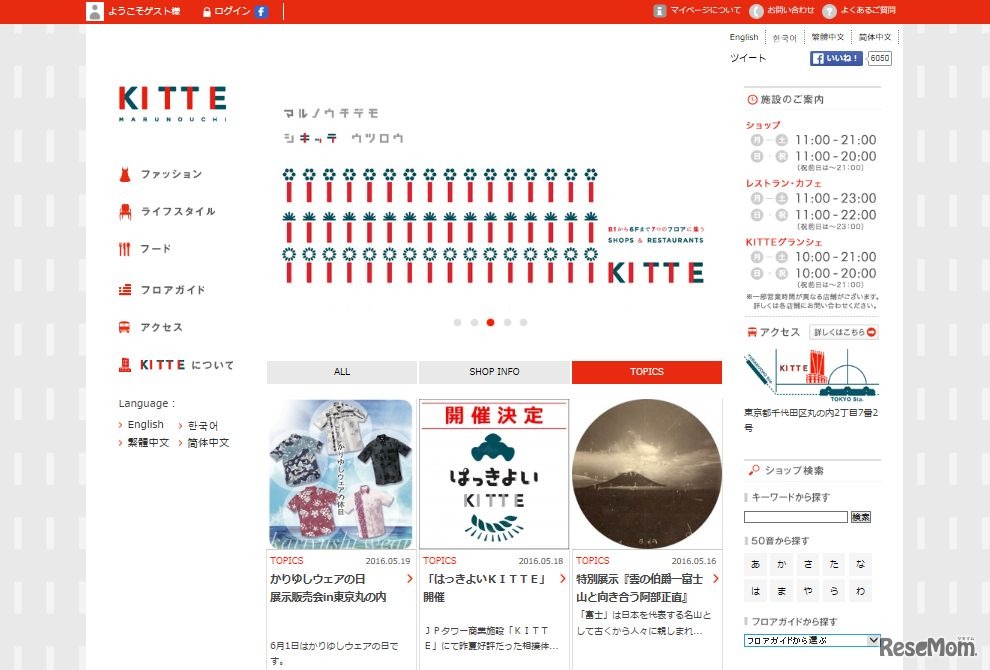This screenshot has height=670, width=990.
Task: Switch to the TOPICS tab
Action: tap(647, 372)
